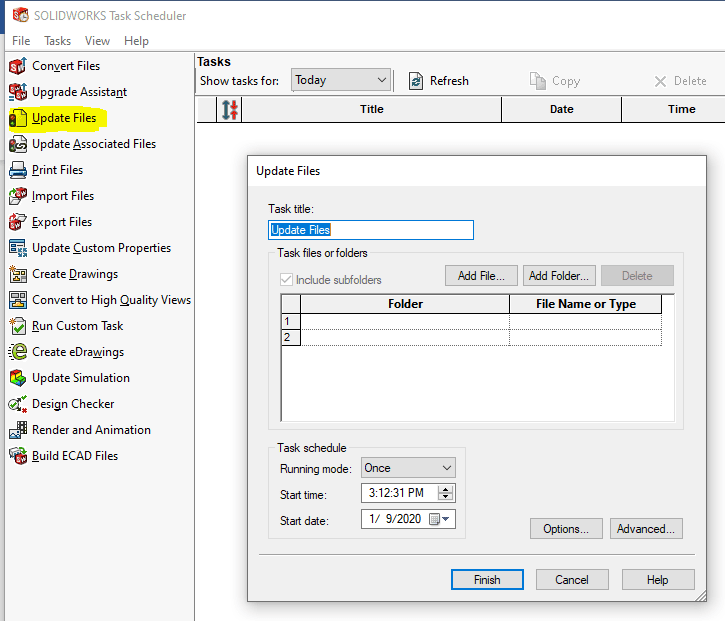Click the sort arrows column header icon
725x621 pixels.
tap(229, 110)
